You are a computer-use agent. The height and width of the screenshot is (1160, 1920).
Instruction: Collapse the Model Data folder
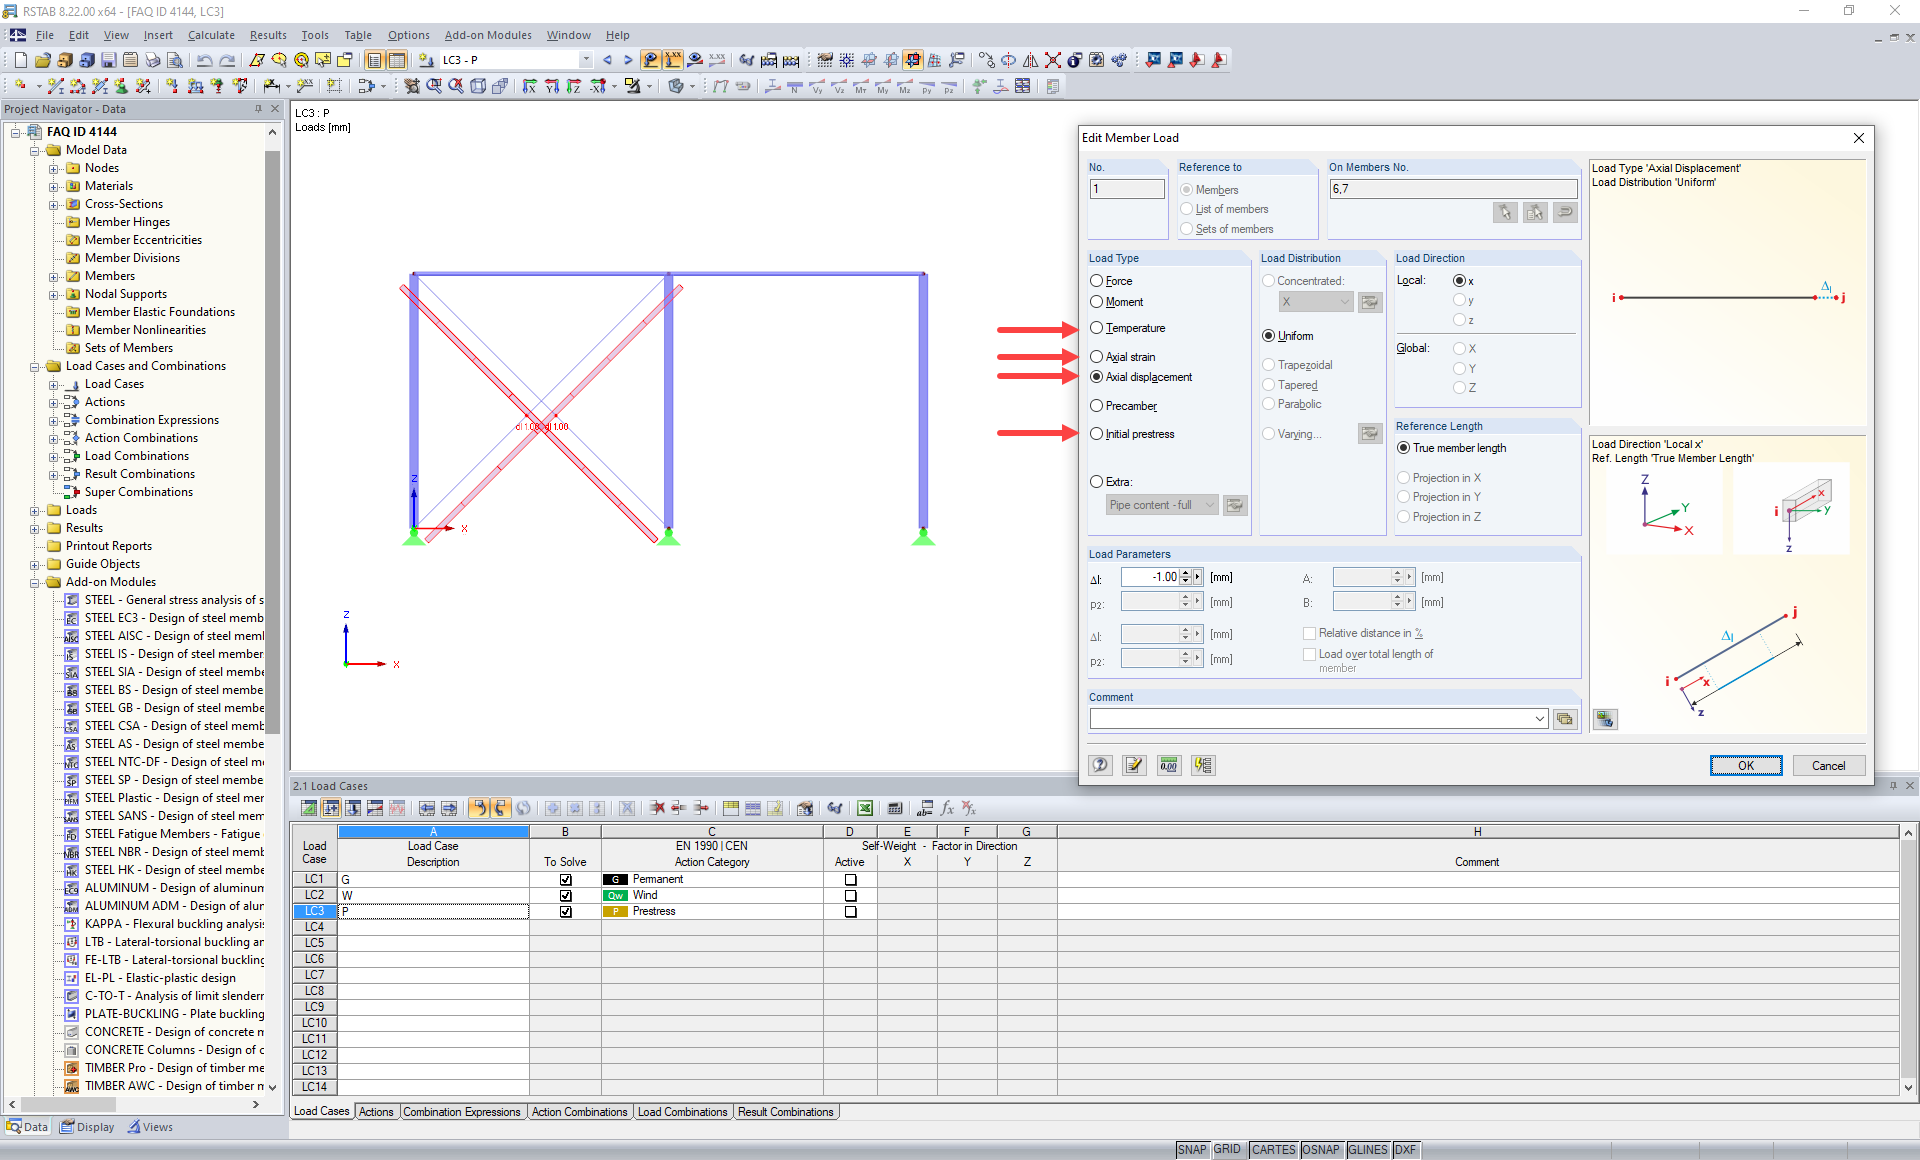pos(35,150)
